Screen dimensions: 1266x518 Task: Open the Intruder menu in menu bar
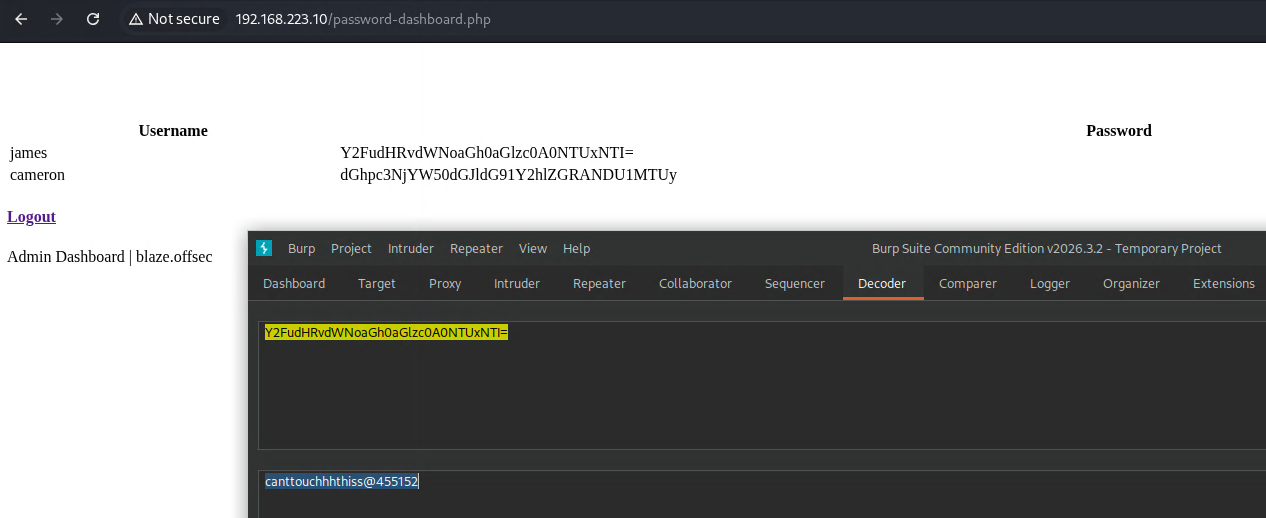[411, 248]
